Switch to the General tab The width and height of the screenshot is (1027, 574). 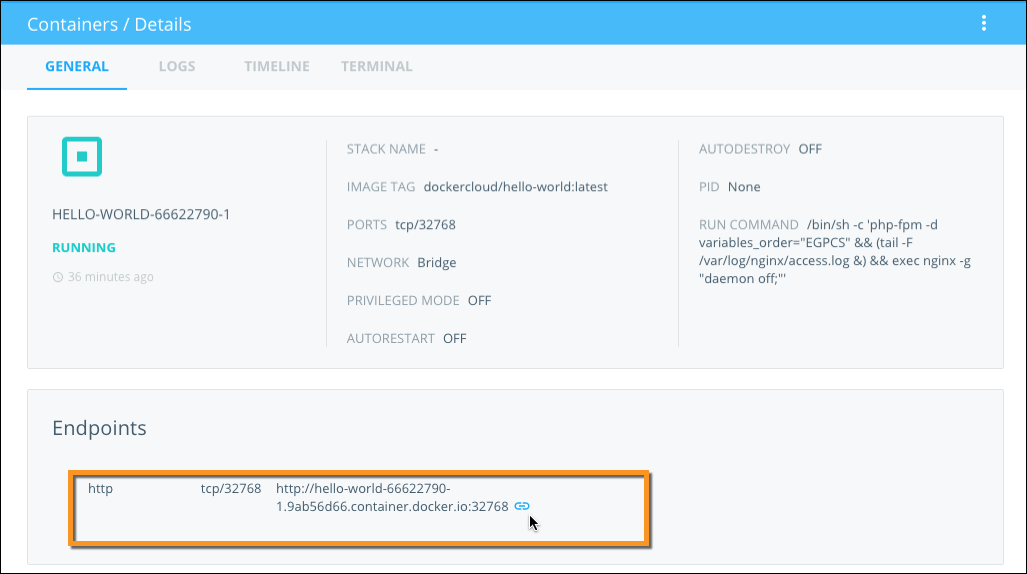pos(77,67)
